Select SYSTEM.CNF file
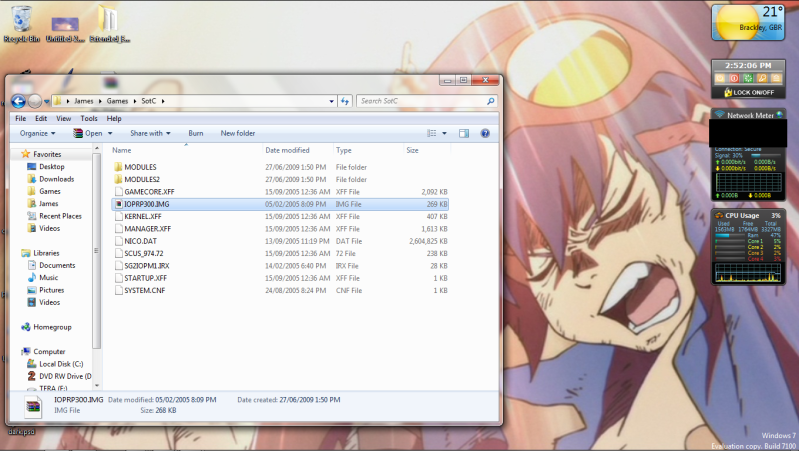 (280, 290)
